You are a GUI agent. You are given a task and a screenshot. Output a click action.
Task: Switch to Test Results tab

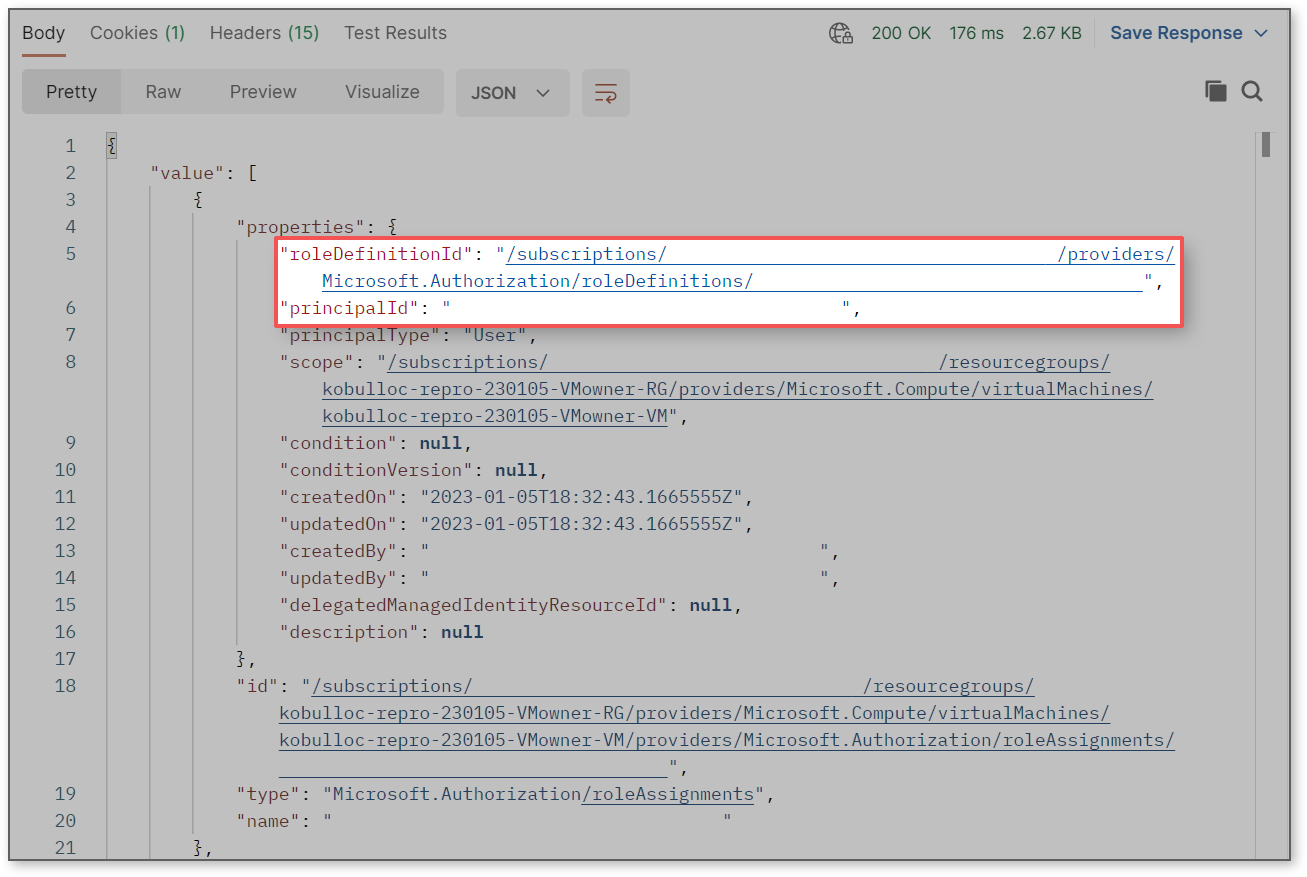pos(395,33)
